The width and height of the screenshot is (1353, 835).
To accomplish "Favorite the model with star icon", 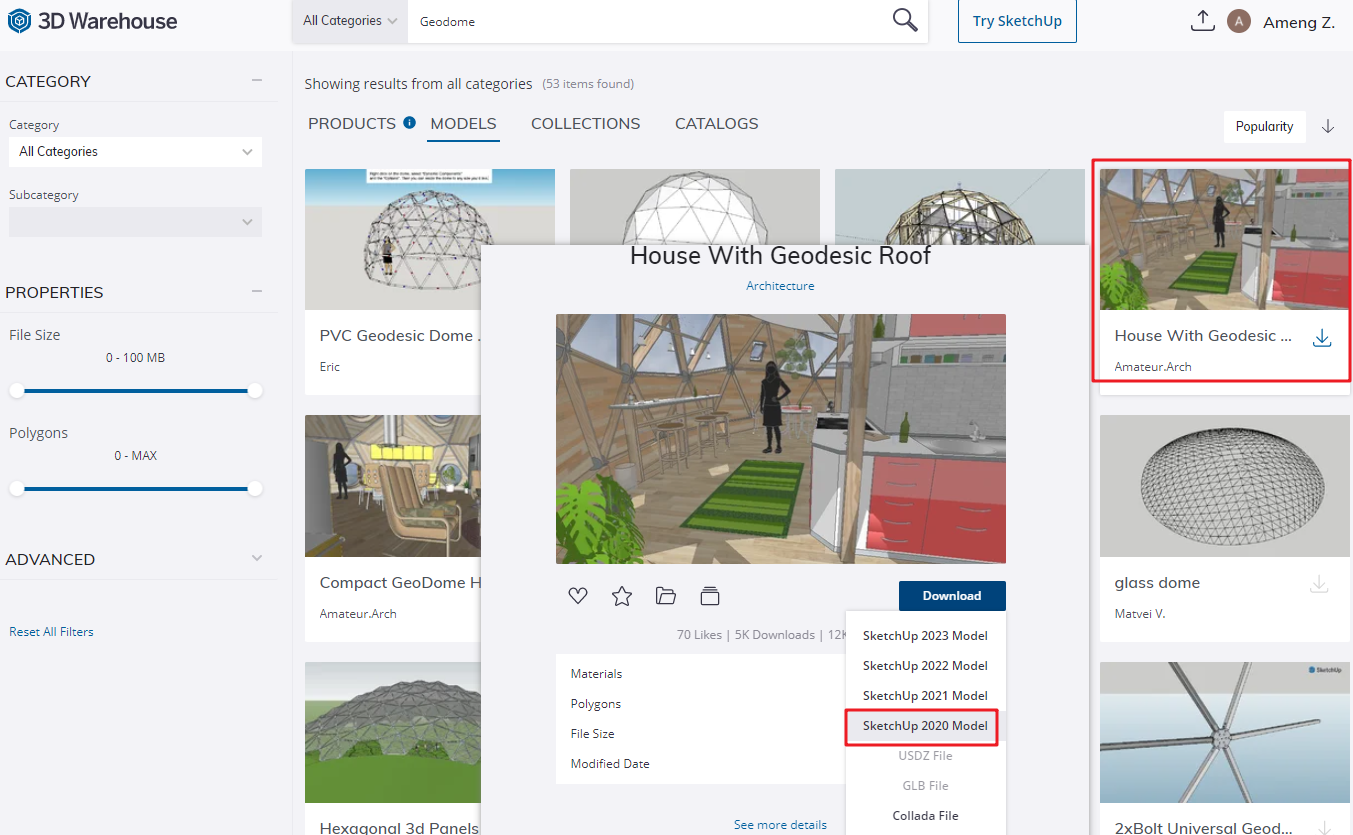I will (x=622, y=596).
